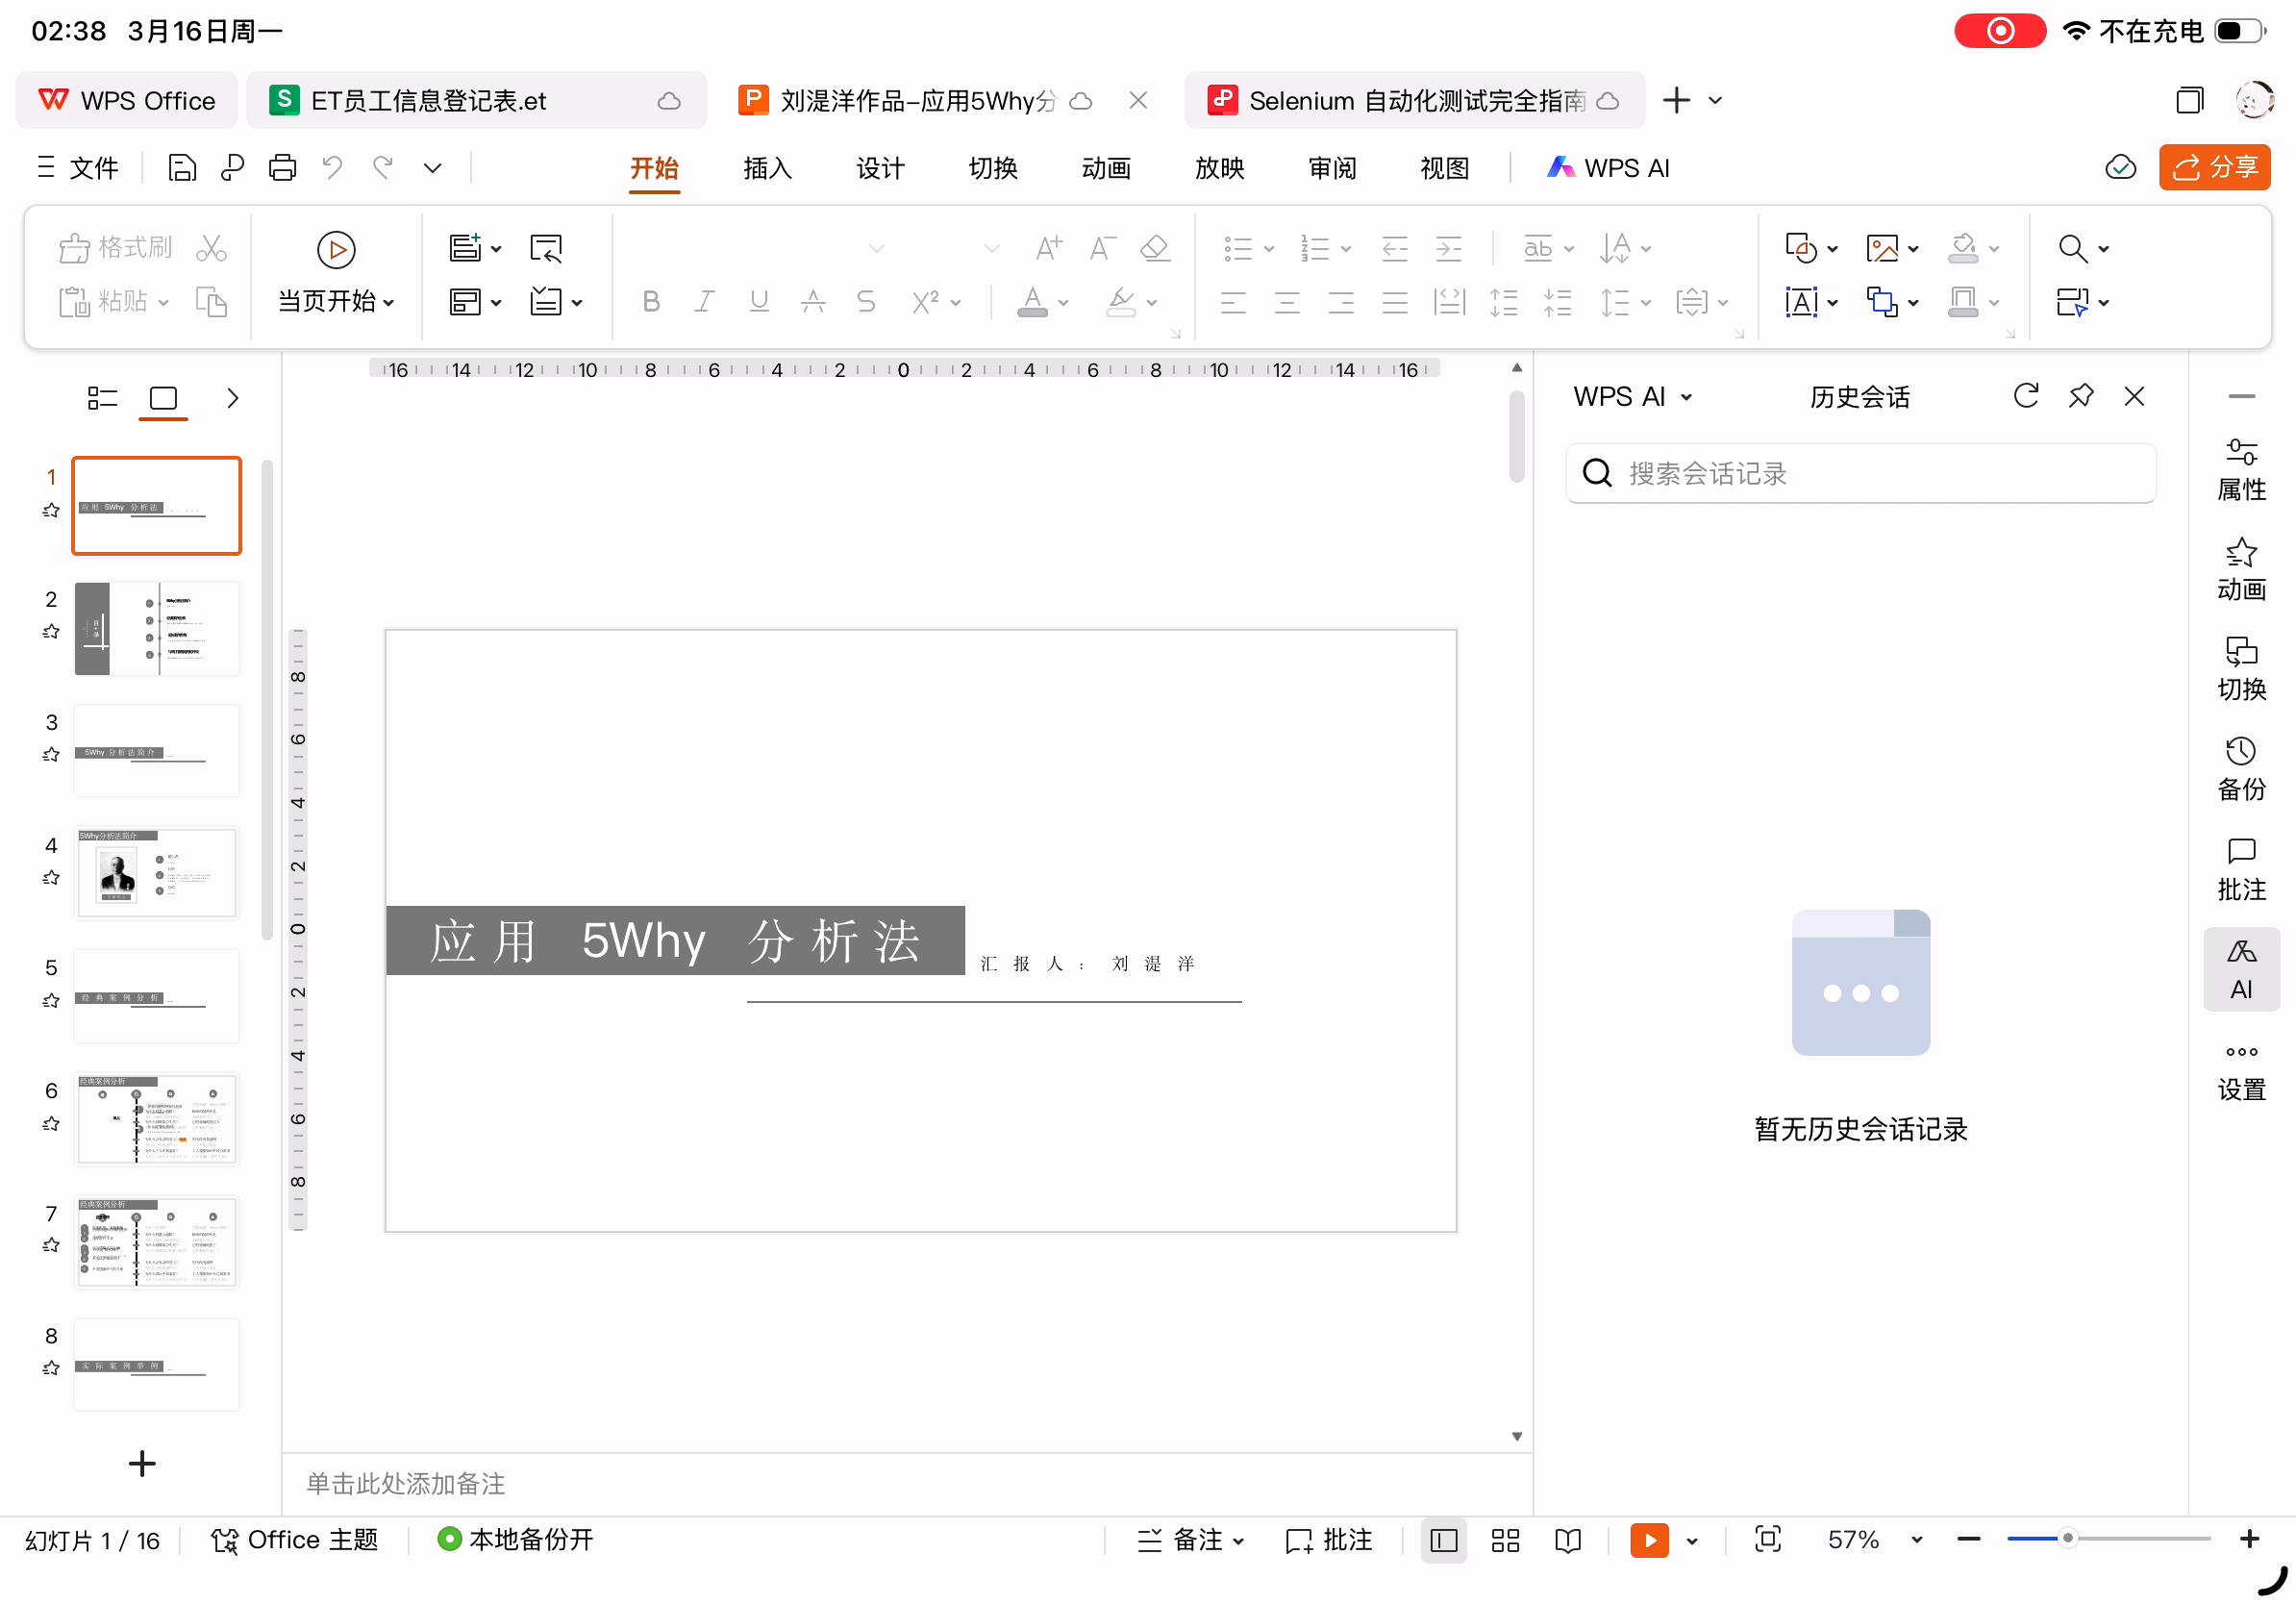Viewport: 2296px width, 1604px height.
Task: Expand the WPS AI panel title dropdown
Action: coord(1687,397)
